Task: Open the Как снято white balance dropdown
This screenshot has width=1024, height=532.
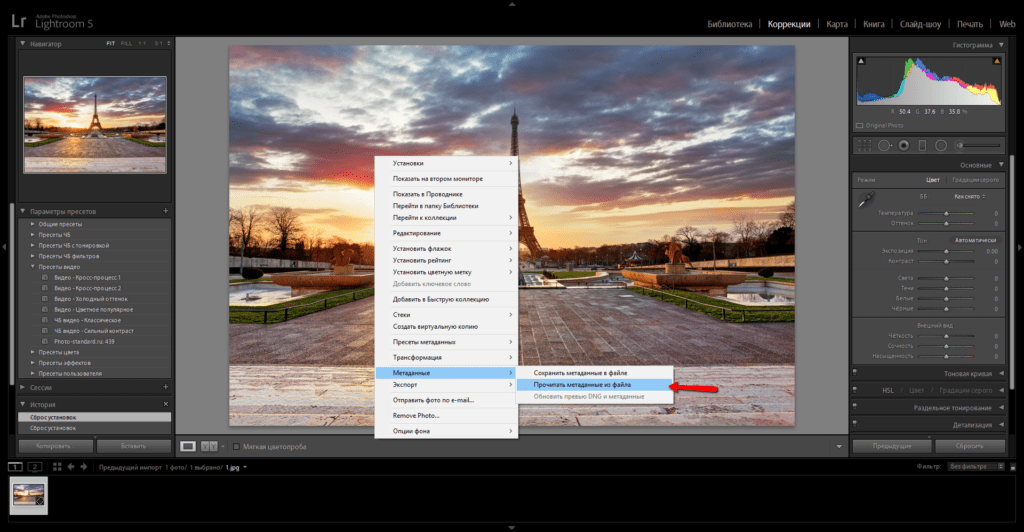Action: click(970, 196)
